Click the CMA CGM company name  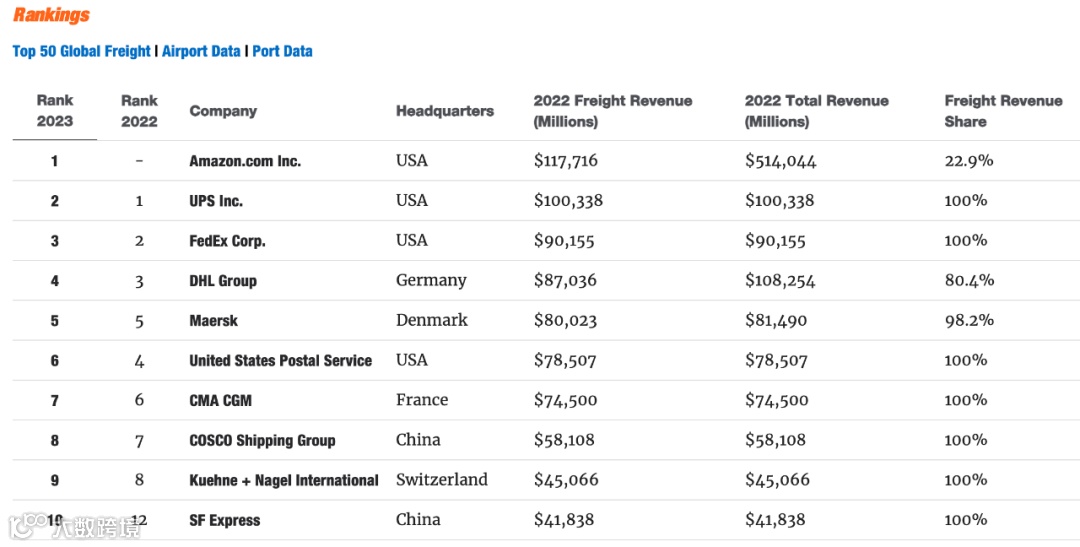point(220,401)
